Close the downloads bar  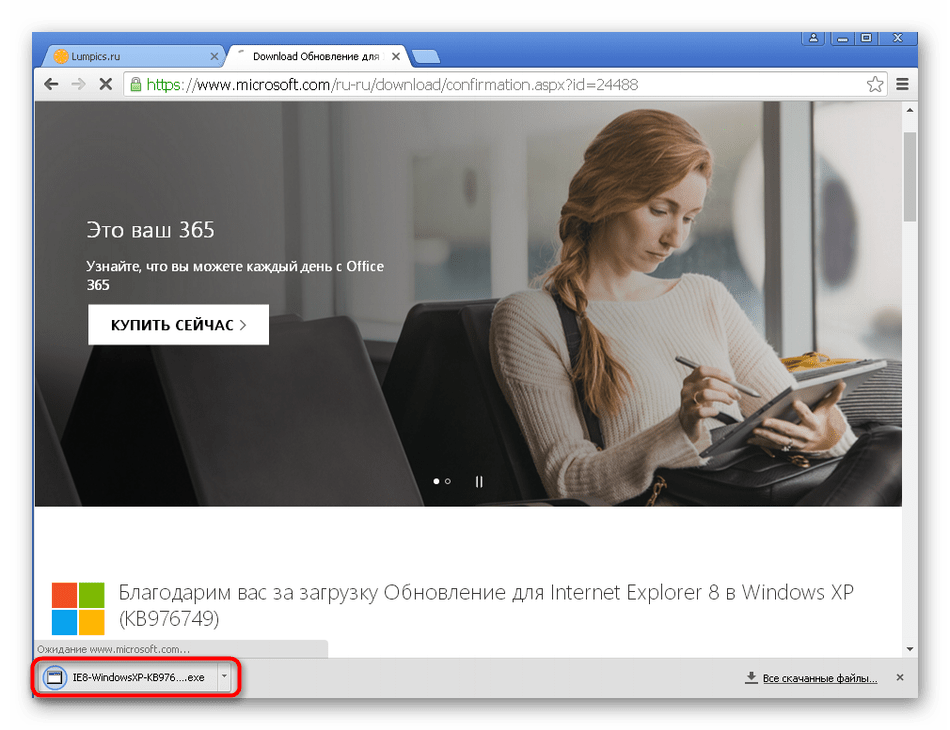pyautogui.click(x=899, y=678)
